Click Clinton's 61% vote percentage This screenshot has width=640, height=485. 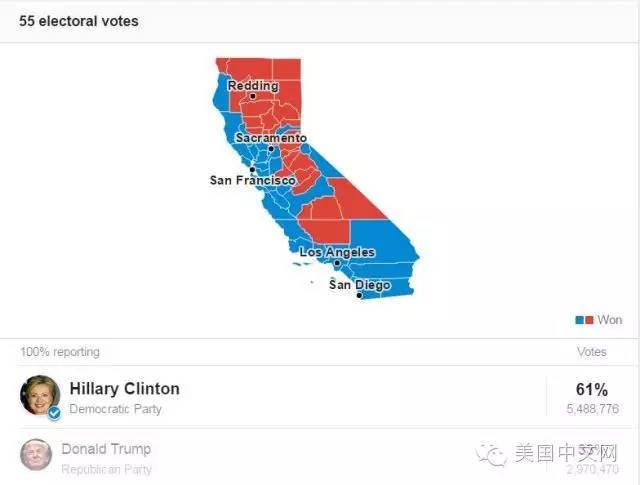click(591, 389)
